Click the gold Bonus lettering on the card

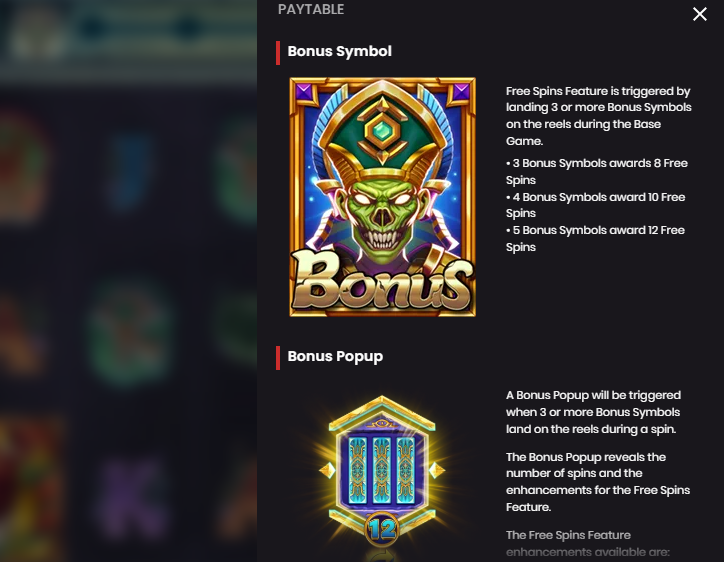(382, 281)
